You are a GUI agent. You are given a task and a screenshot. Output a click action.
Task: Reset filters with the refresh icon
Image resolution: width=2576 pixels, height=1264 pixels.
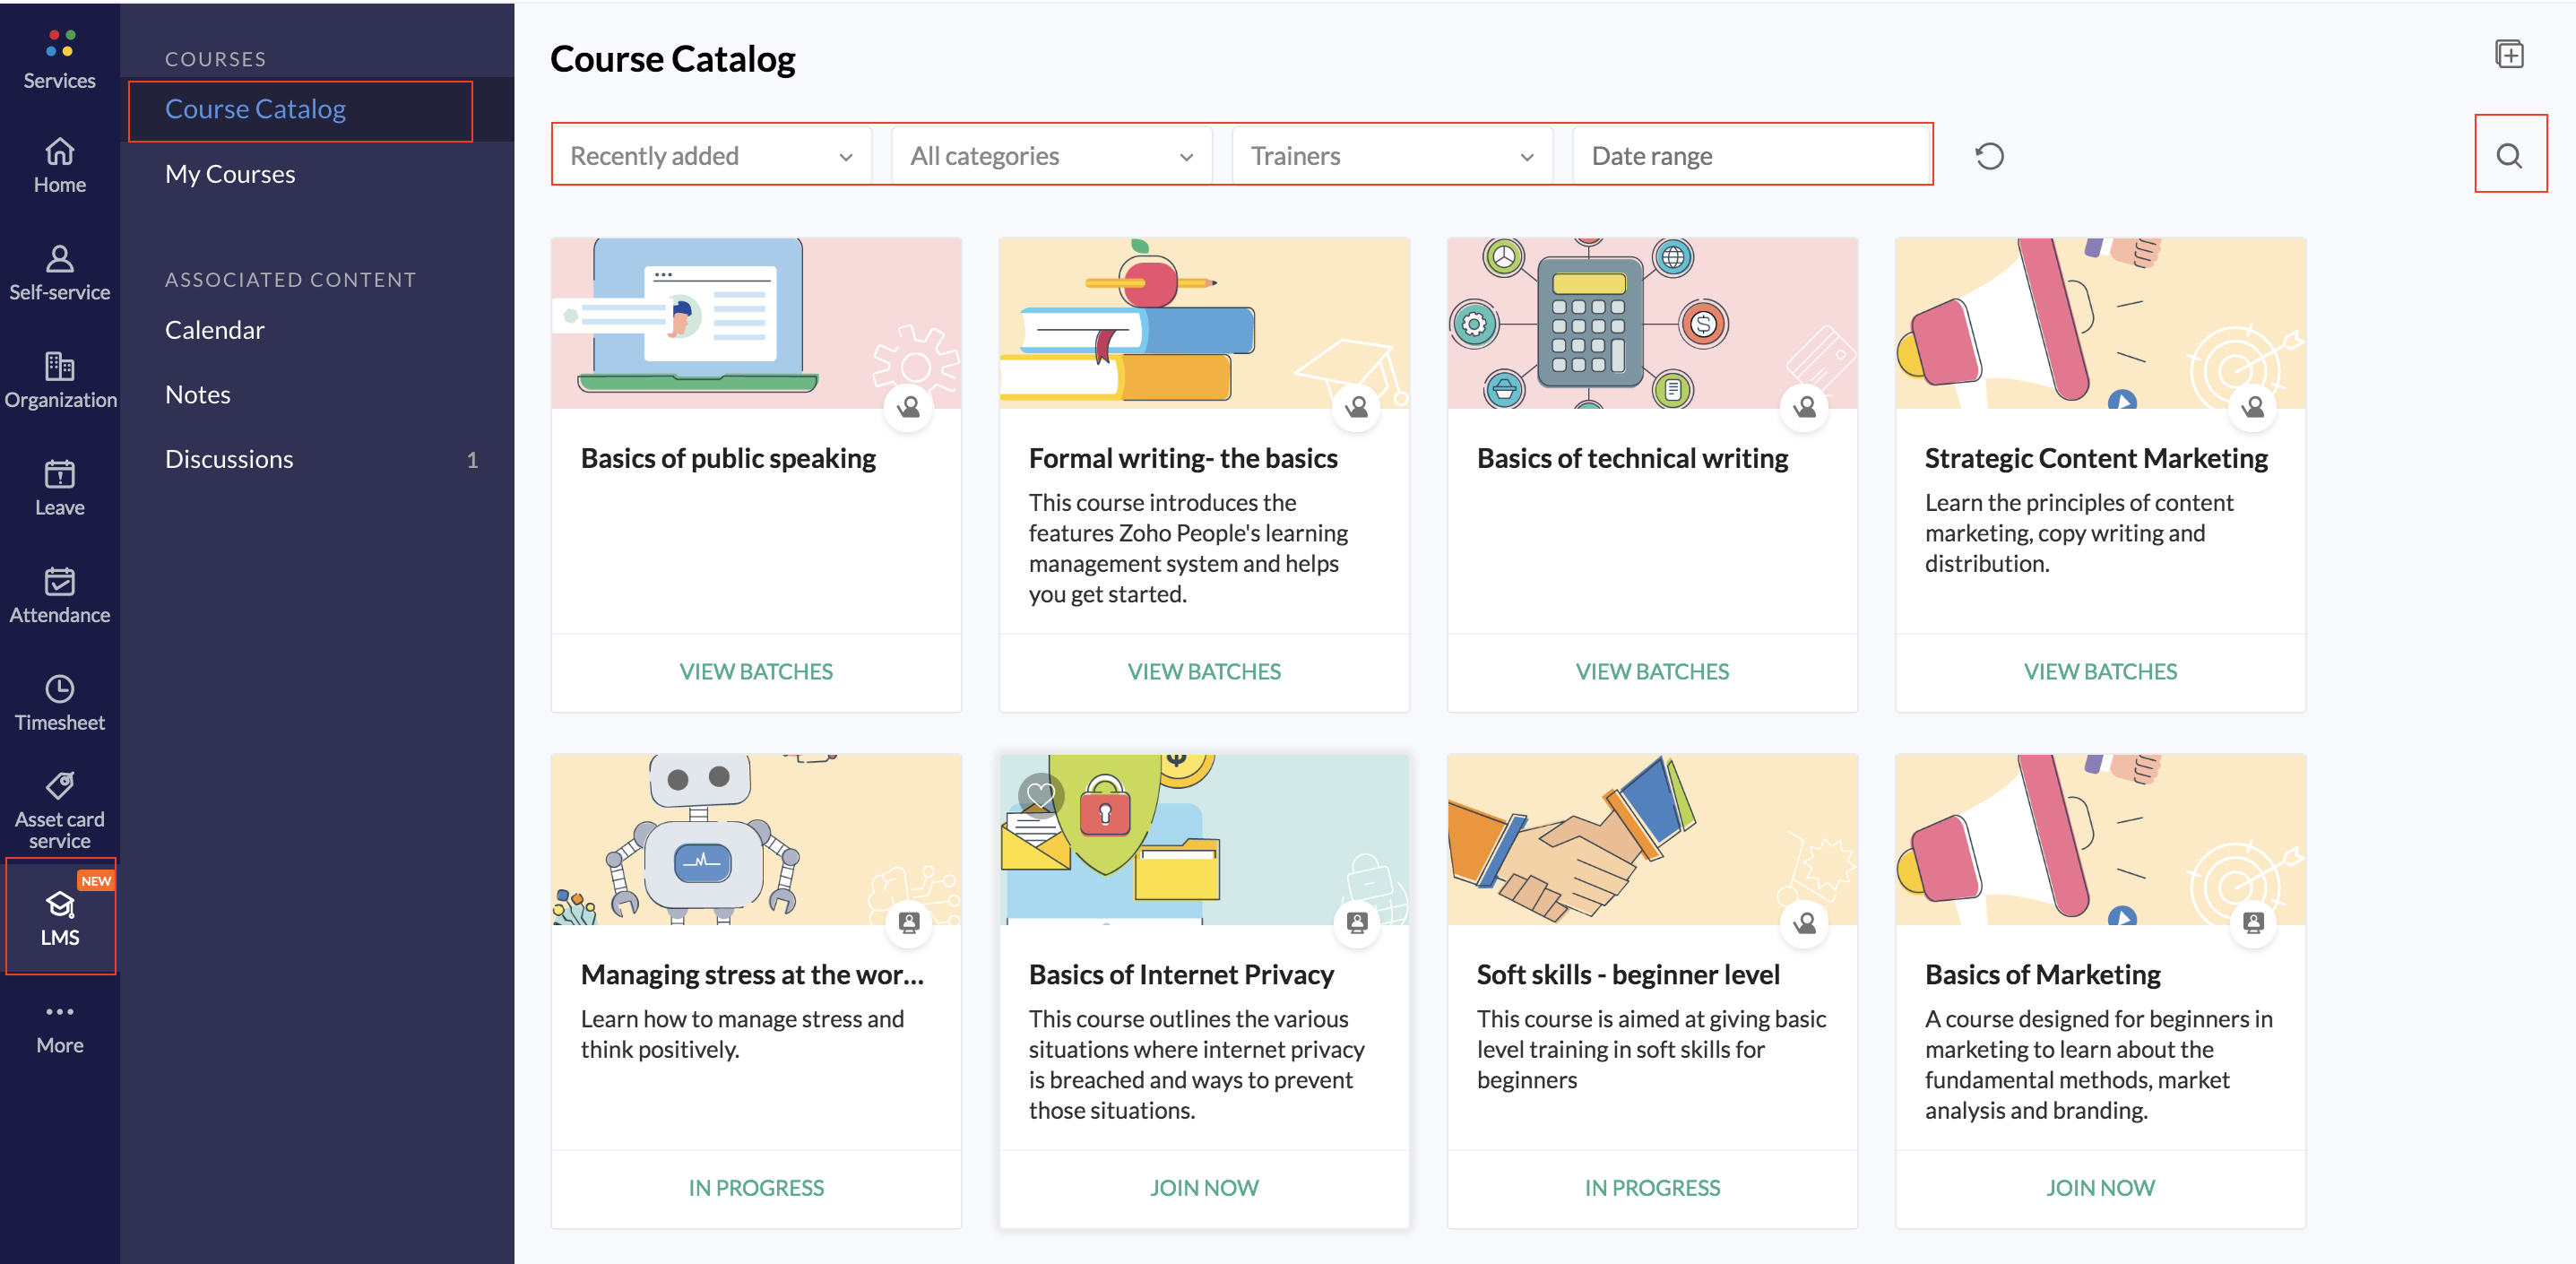(x=1988, y=156)
